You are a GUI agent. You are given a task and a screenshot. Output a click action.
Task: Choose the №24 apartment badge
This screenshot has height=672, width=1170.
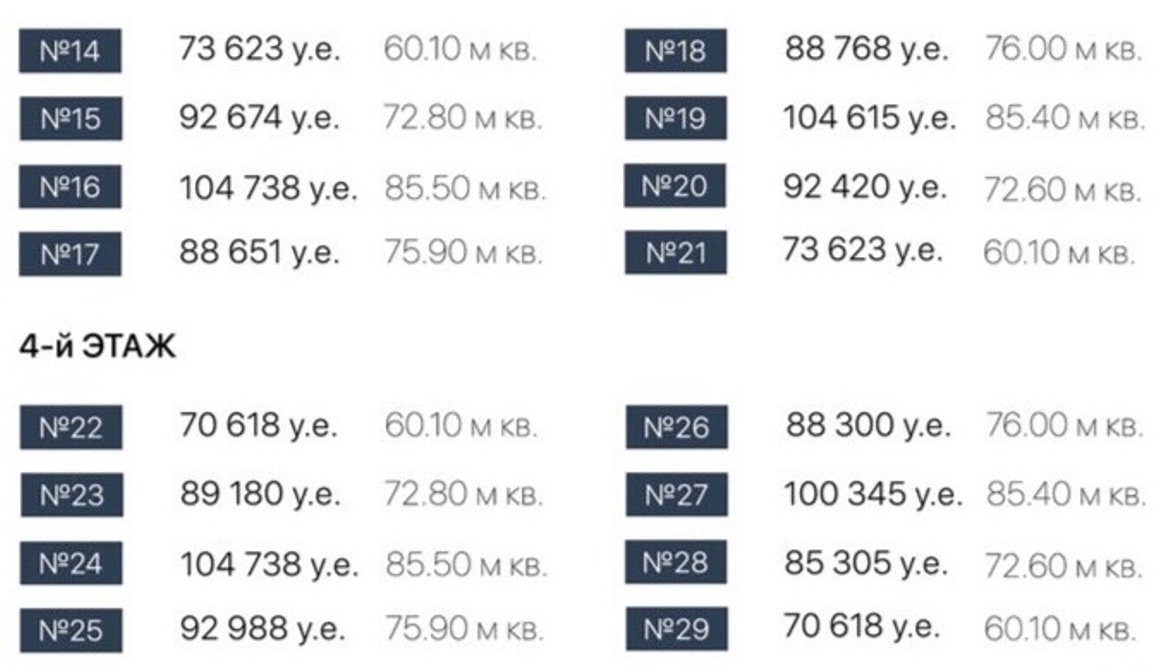[70, 565]
